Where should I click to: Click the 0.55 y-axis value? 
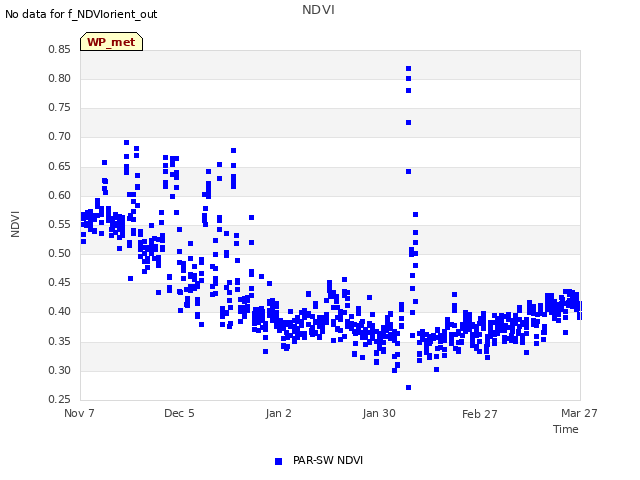point(60,224)
